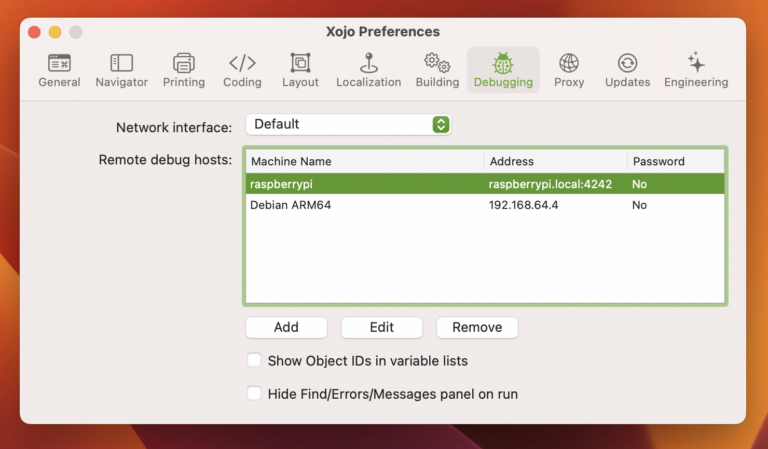Viewport: 768px width, 449px height.
Task: Click the Edit host button
Action: coord(382,327)
